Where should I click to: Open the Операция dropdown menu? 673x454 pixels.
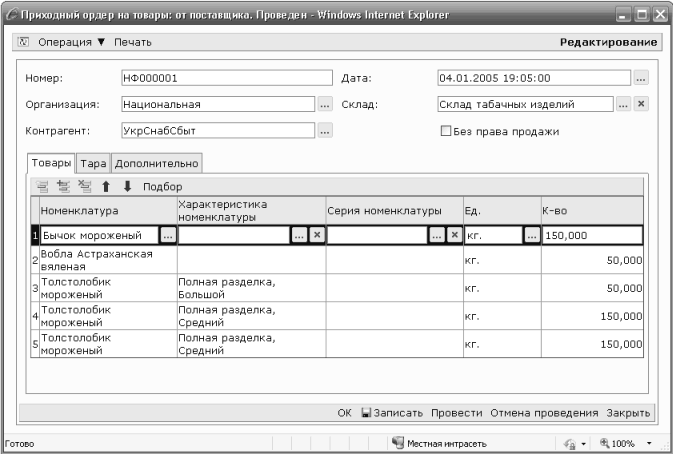point(71,42)
